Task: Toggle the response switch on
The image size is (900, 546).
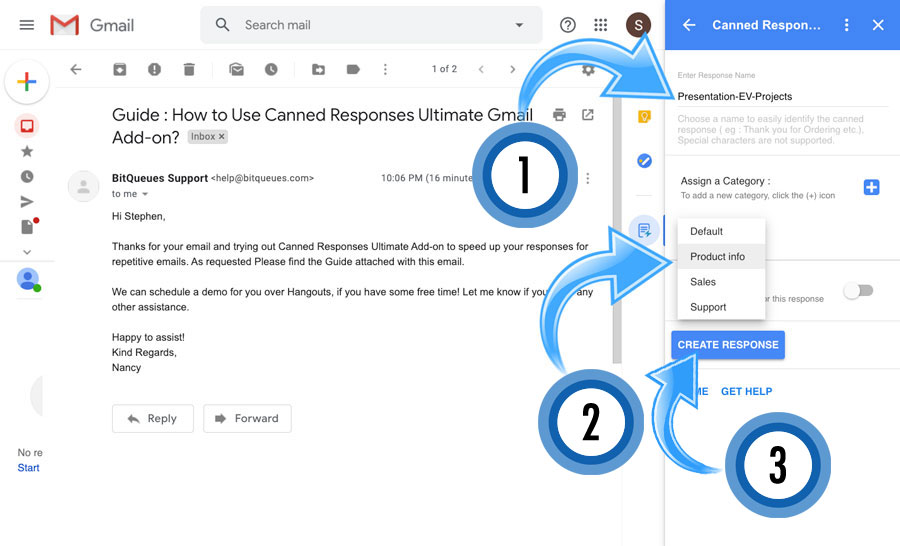Action: (858, 291)
